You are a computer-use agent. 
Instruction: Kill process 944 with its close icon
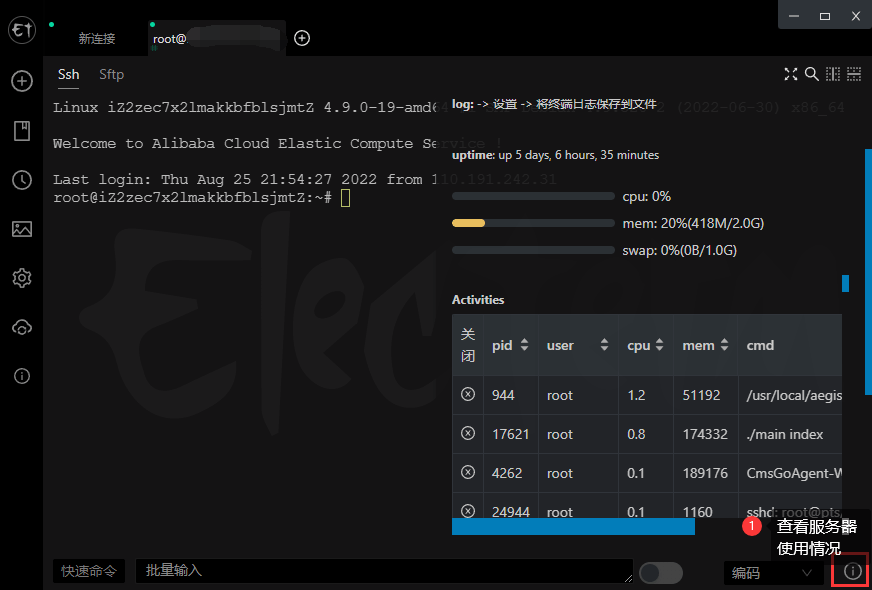pos(468,394)
